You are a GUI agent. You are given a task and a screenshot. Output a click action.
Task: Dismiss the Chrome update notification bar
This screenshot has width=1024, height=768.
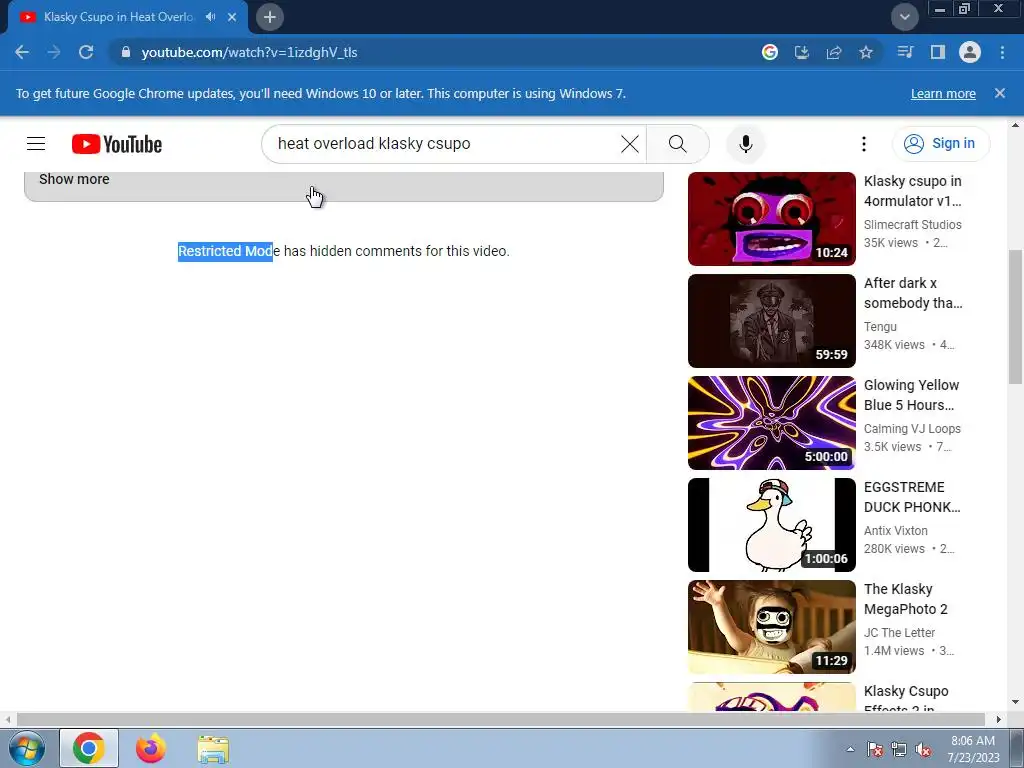1000,93
